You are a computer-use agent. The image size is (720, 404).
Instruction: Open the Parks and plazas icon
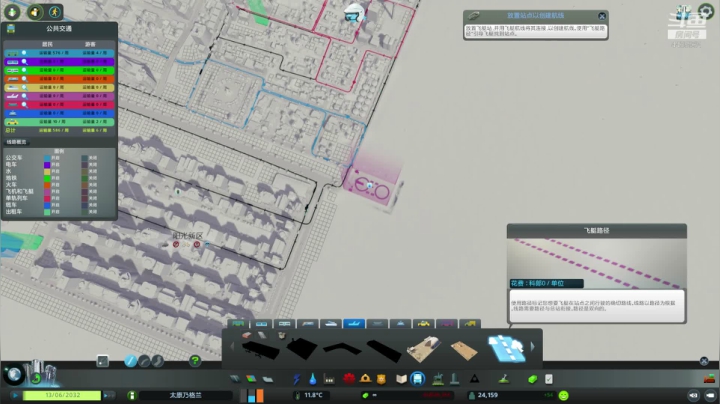[x=438, y=379]
